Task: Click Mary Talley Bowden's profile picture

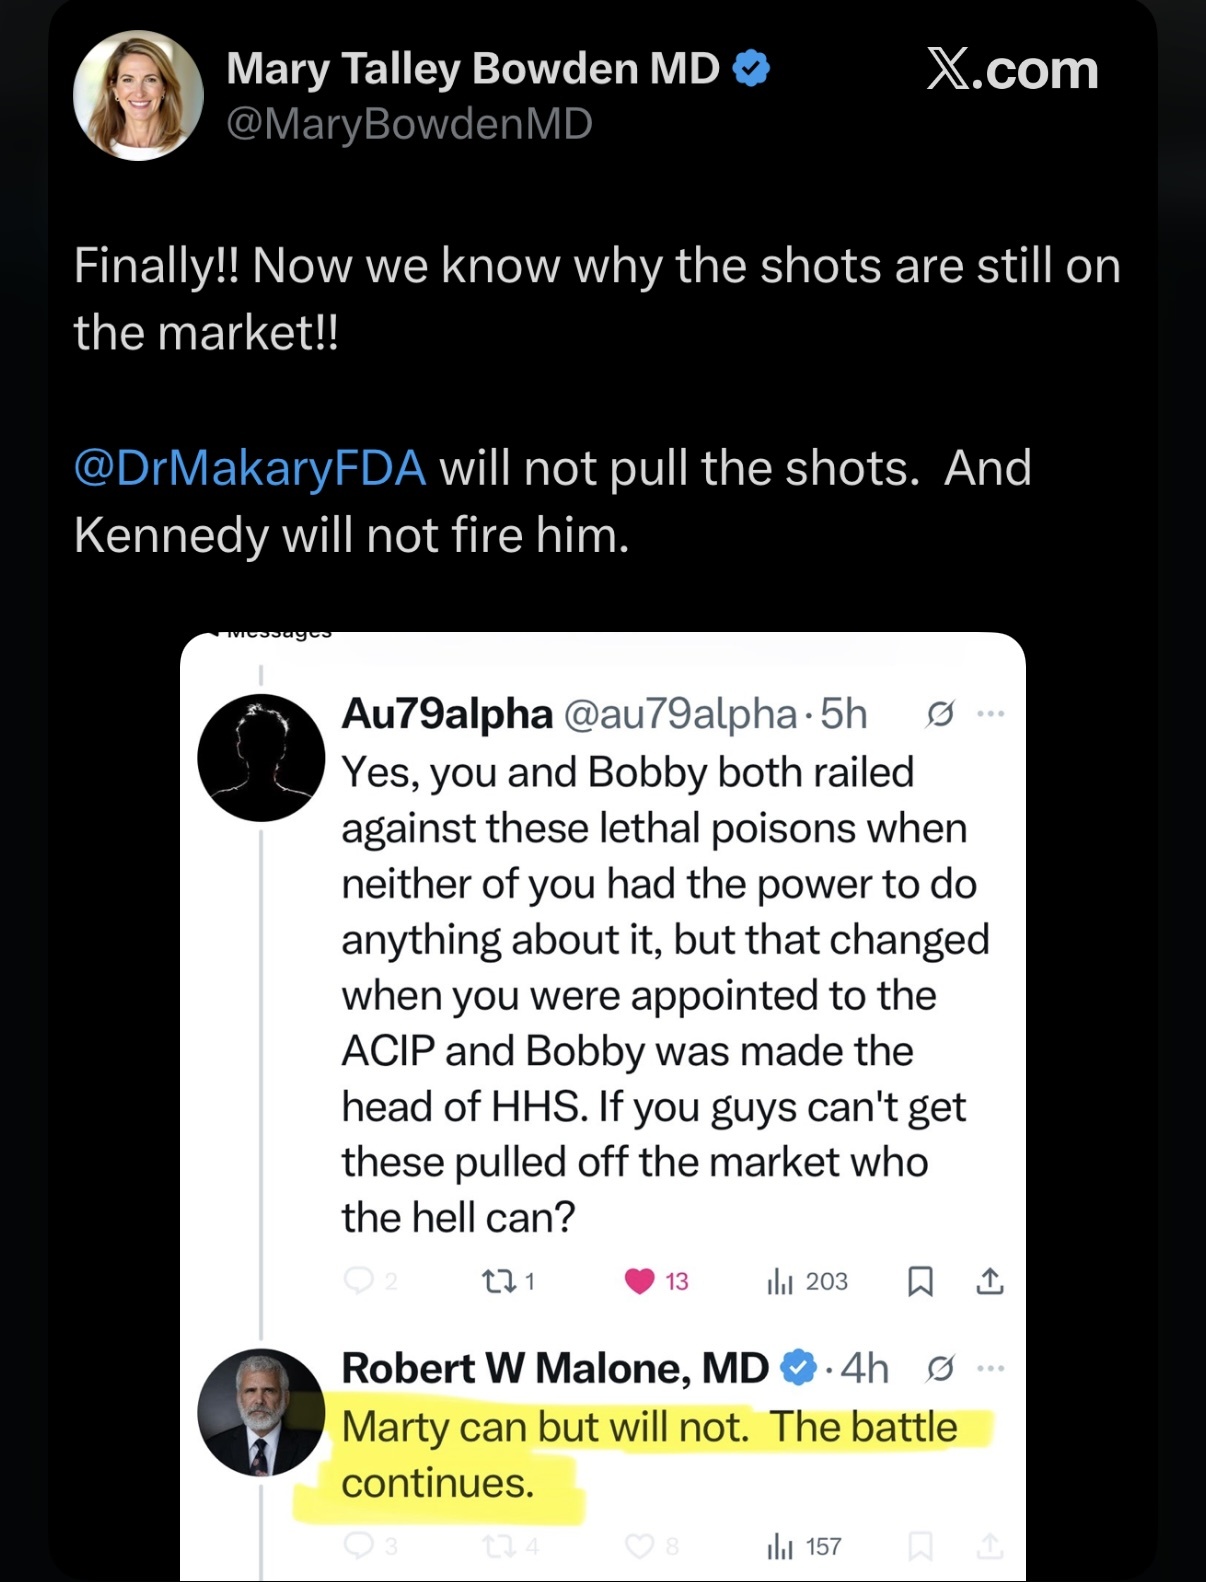Action: click(138, 96)
